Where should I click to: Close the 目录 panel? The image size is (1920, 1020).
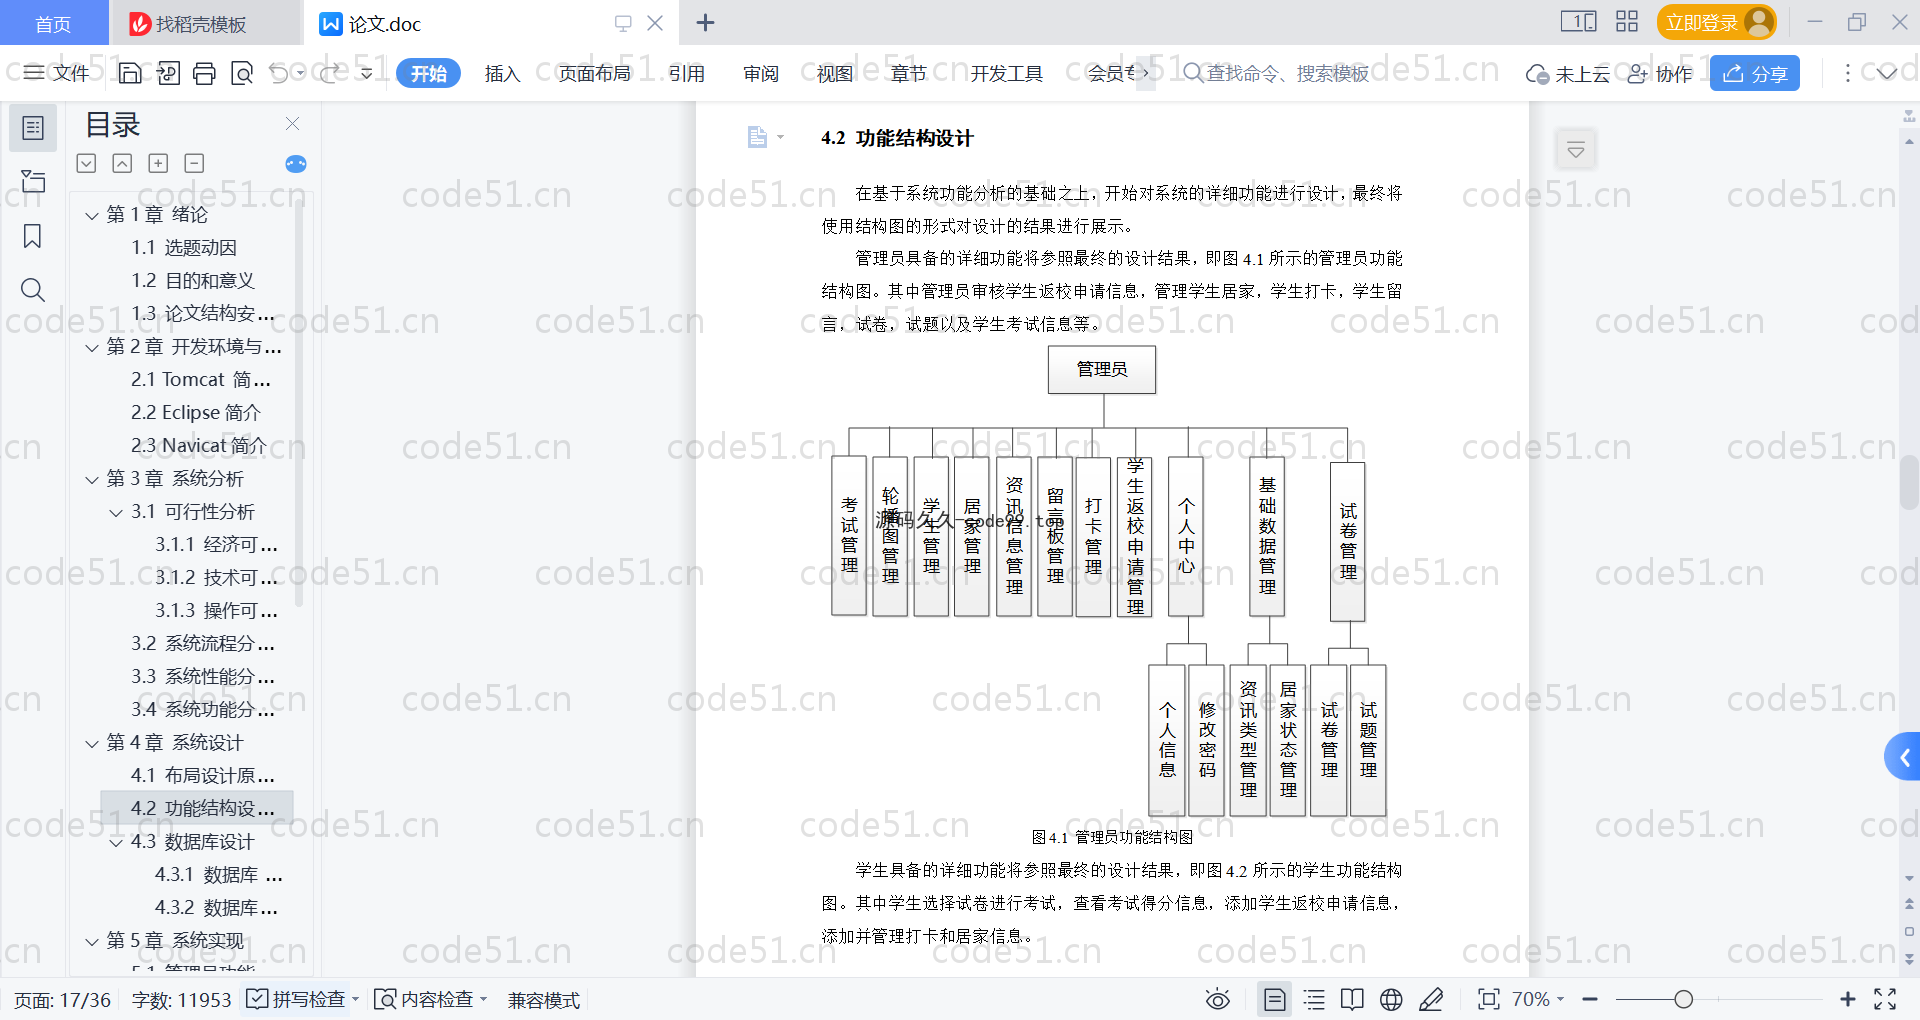click(292, 124)
